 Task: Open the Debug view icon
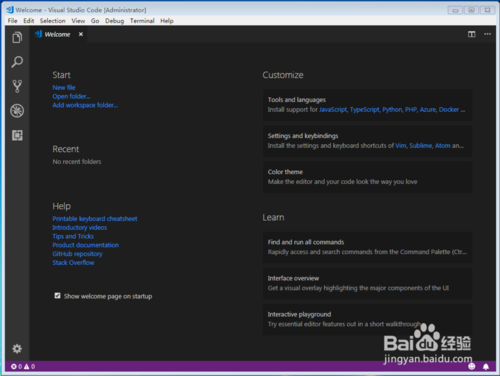click(x=17, y=111)
